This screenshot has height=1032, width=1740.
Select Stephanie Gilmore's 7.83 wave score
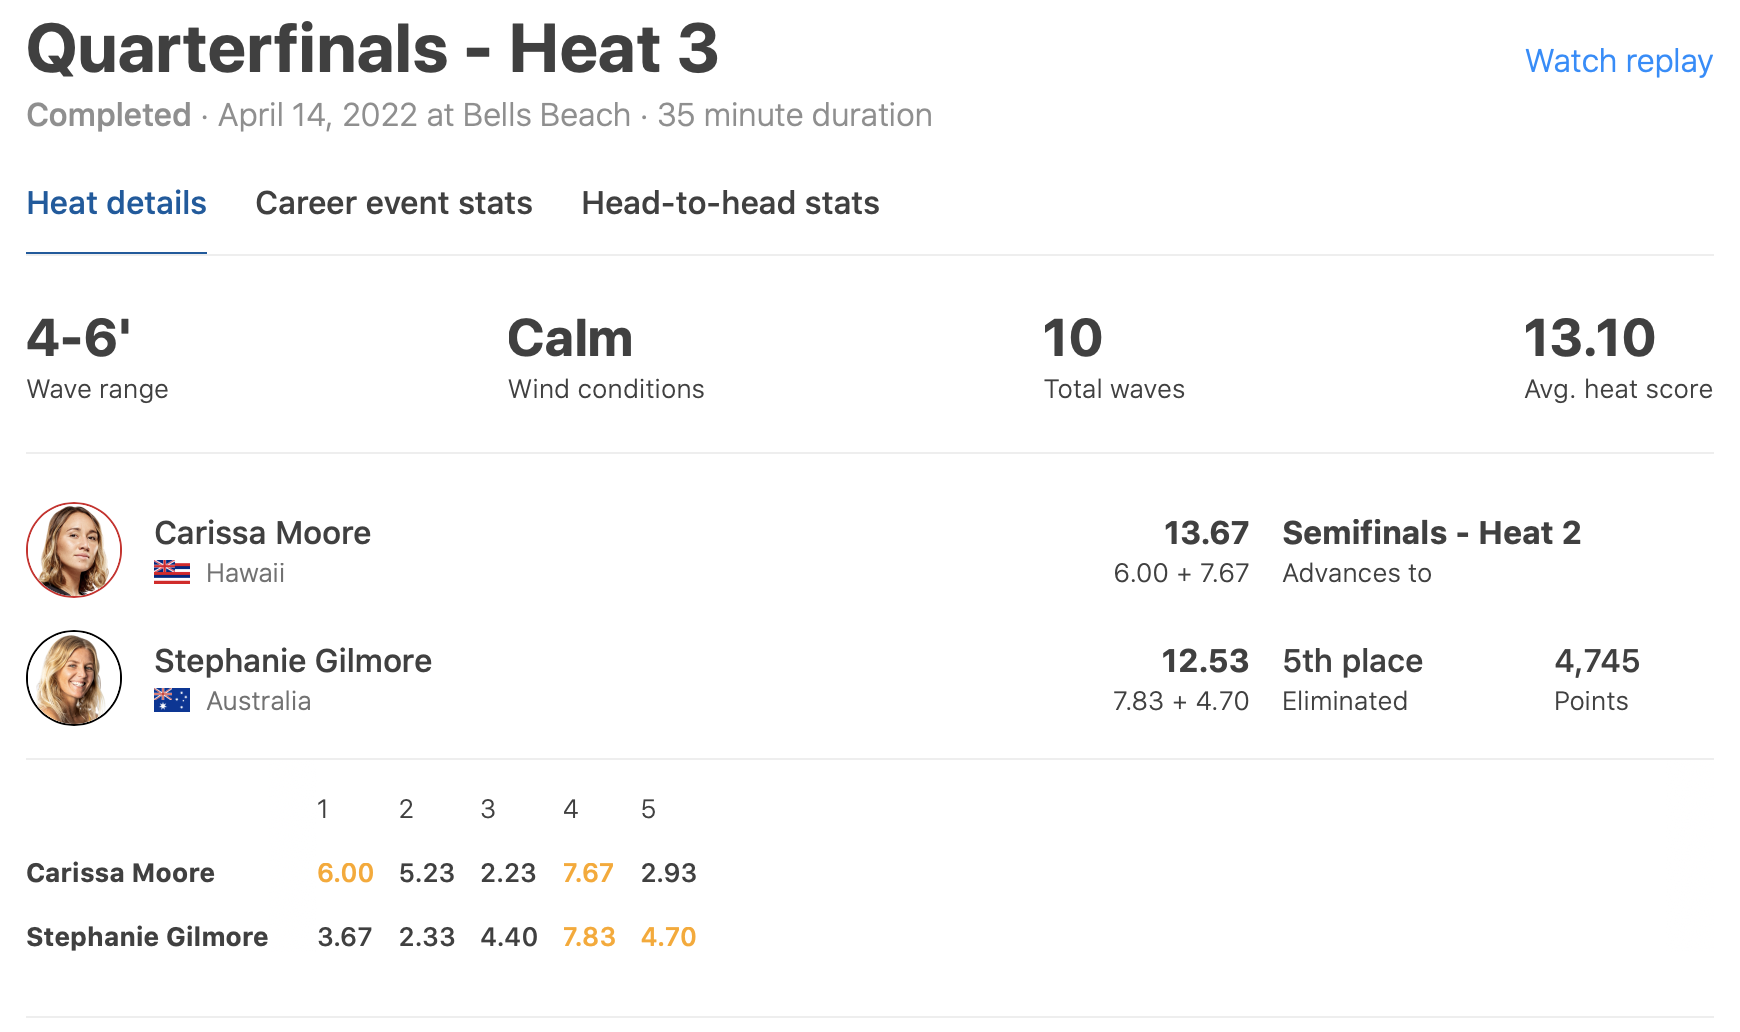click(x=589, y=937)
